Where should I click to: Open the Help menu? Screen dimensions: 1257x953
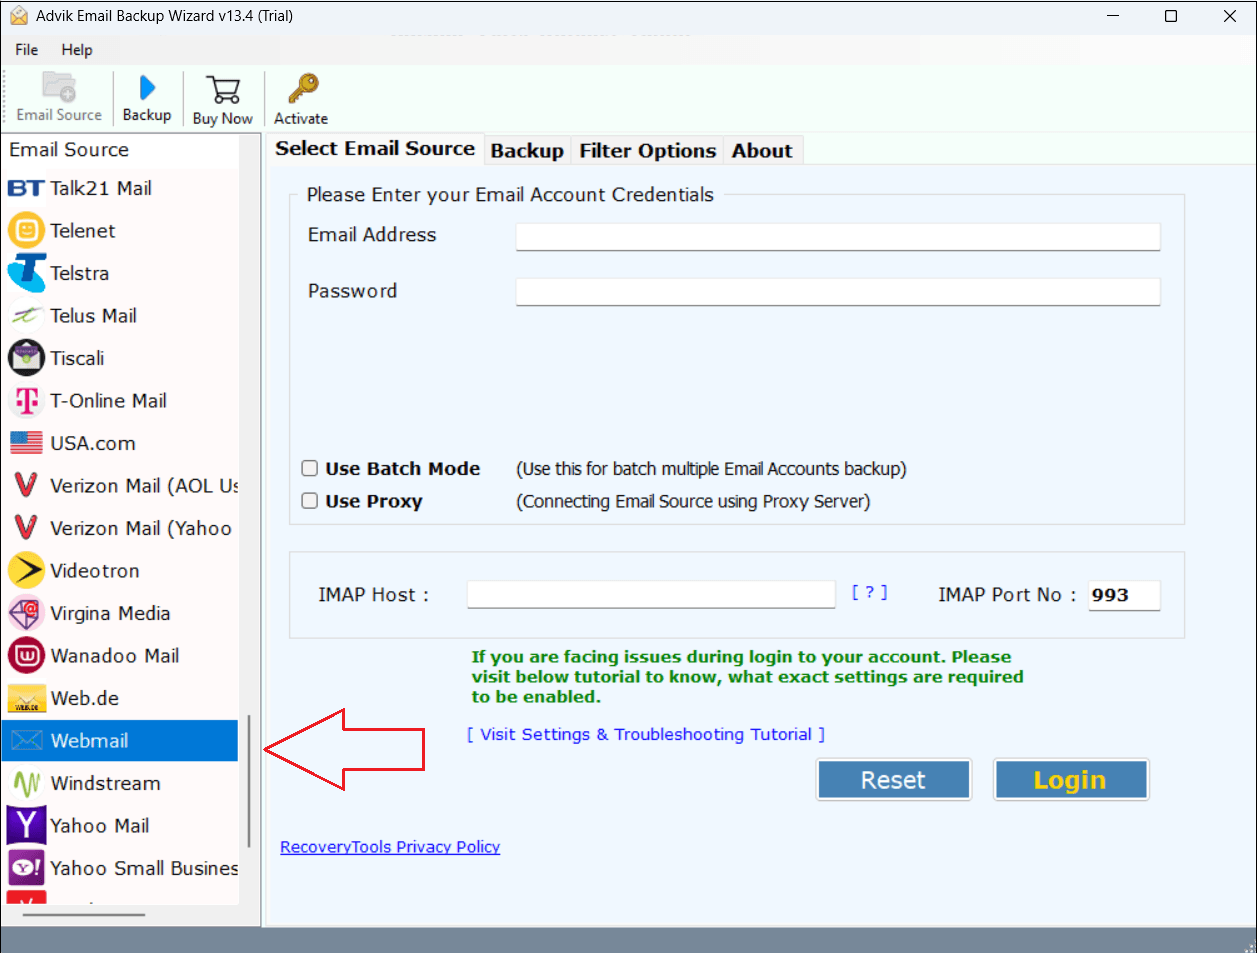tap(77, 50)
